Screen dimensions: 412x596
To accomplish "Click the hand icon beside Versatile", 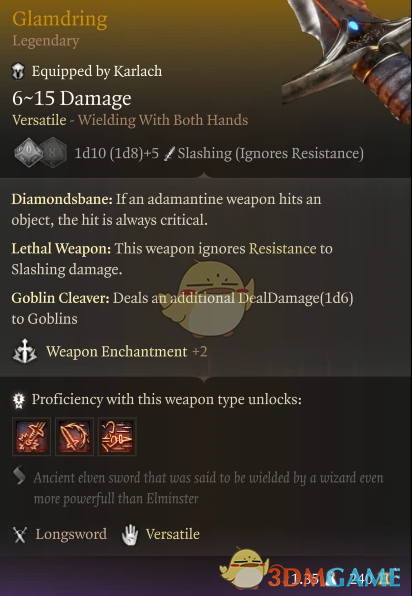I will pyautogui.click(x=130, y=534).
